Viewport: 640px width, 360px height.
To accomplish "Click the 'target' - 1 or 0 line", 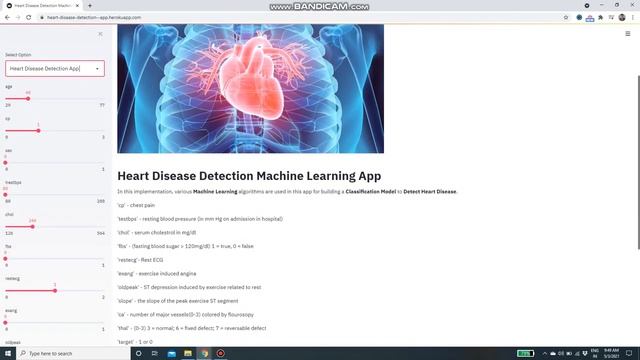I will tap(135, 342).
